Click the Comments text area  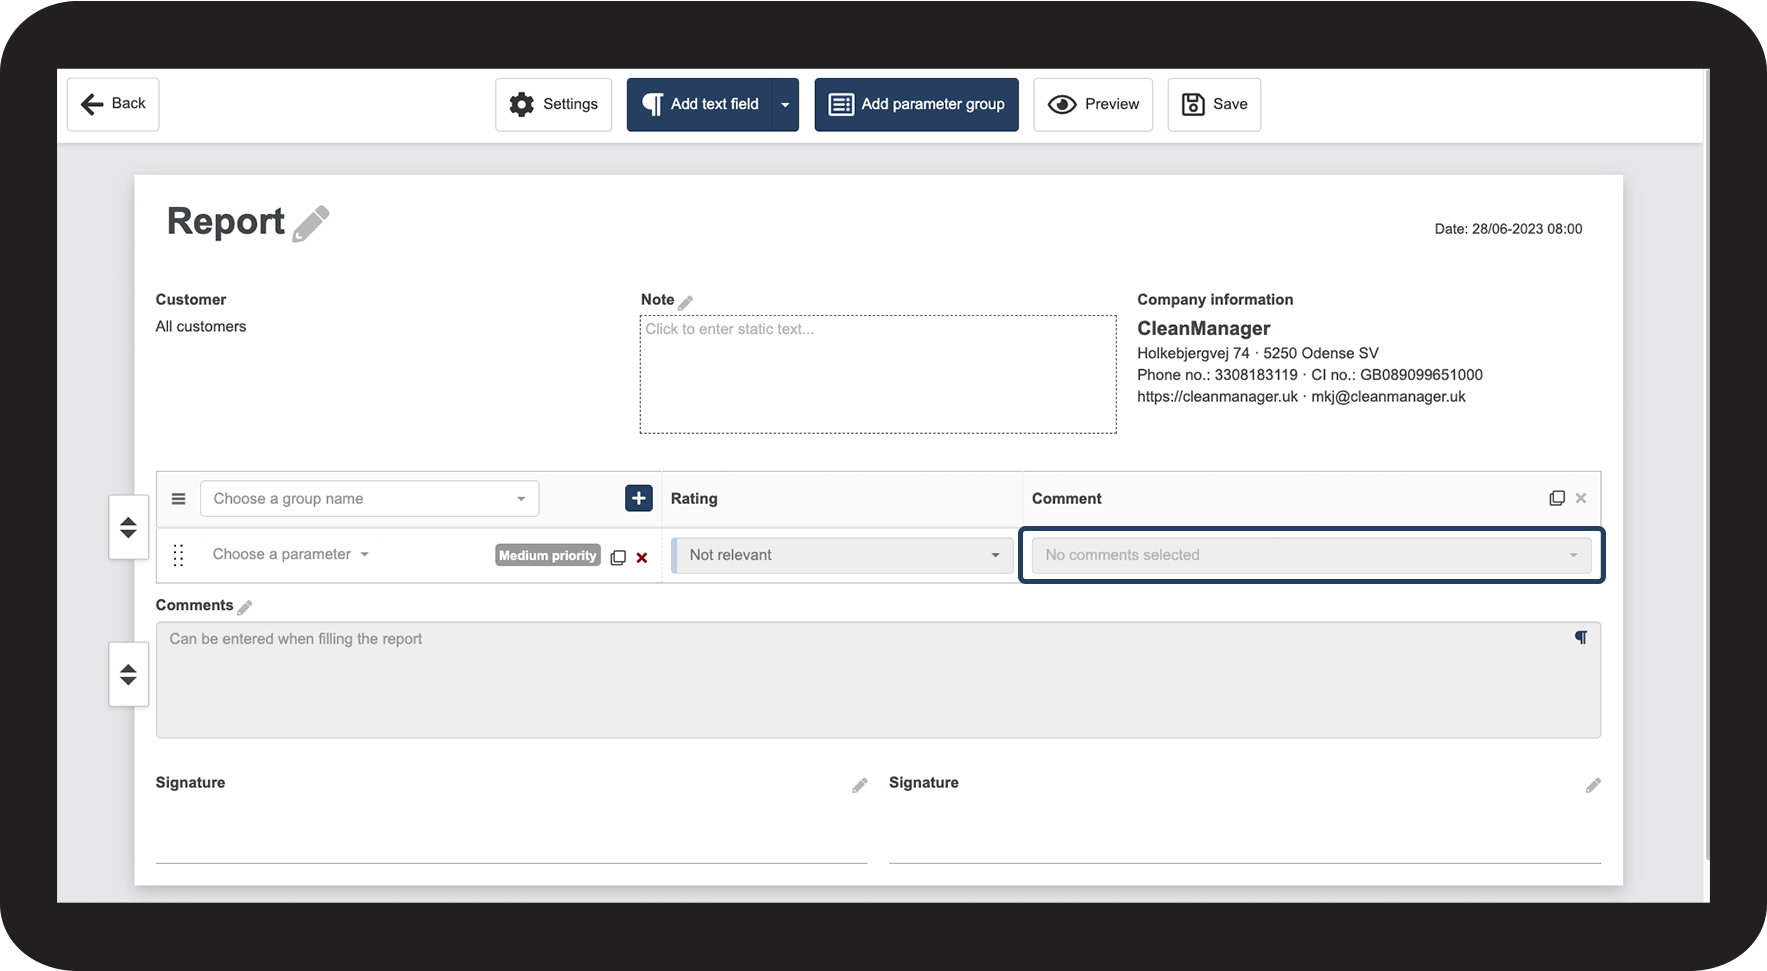(x=878, y=680)
